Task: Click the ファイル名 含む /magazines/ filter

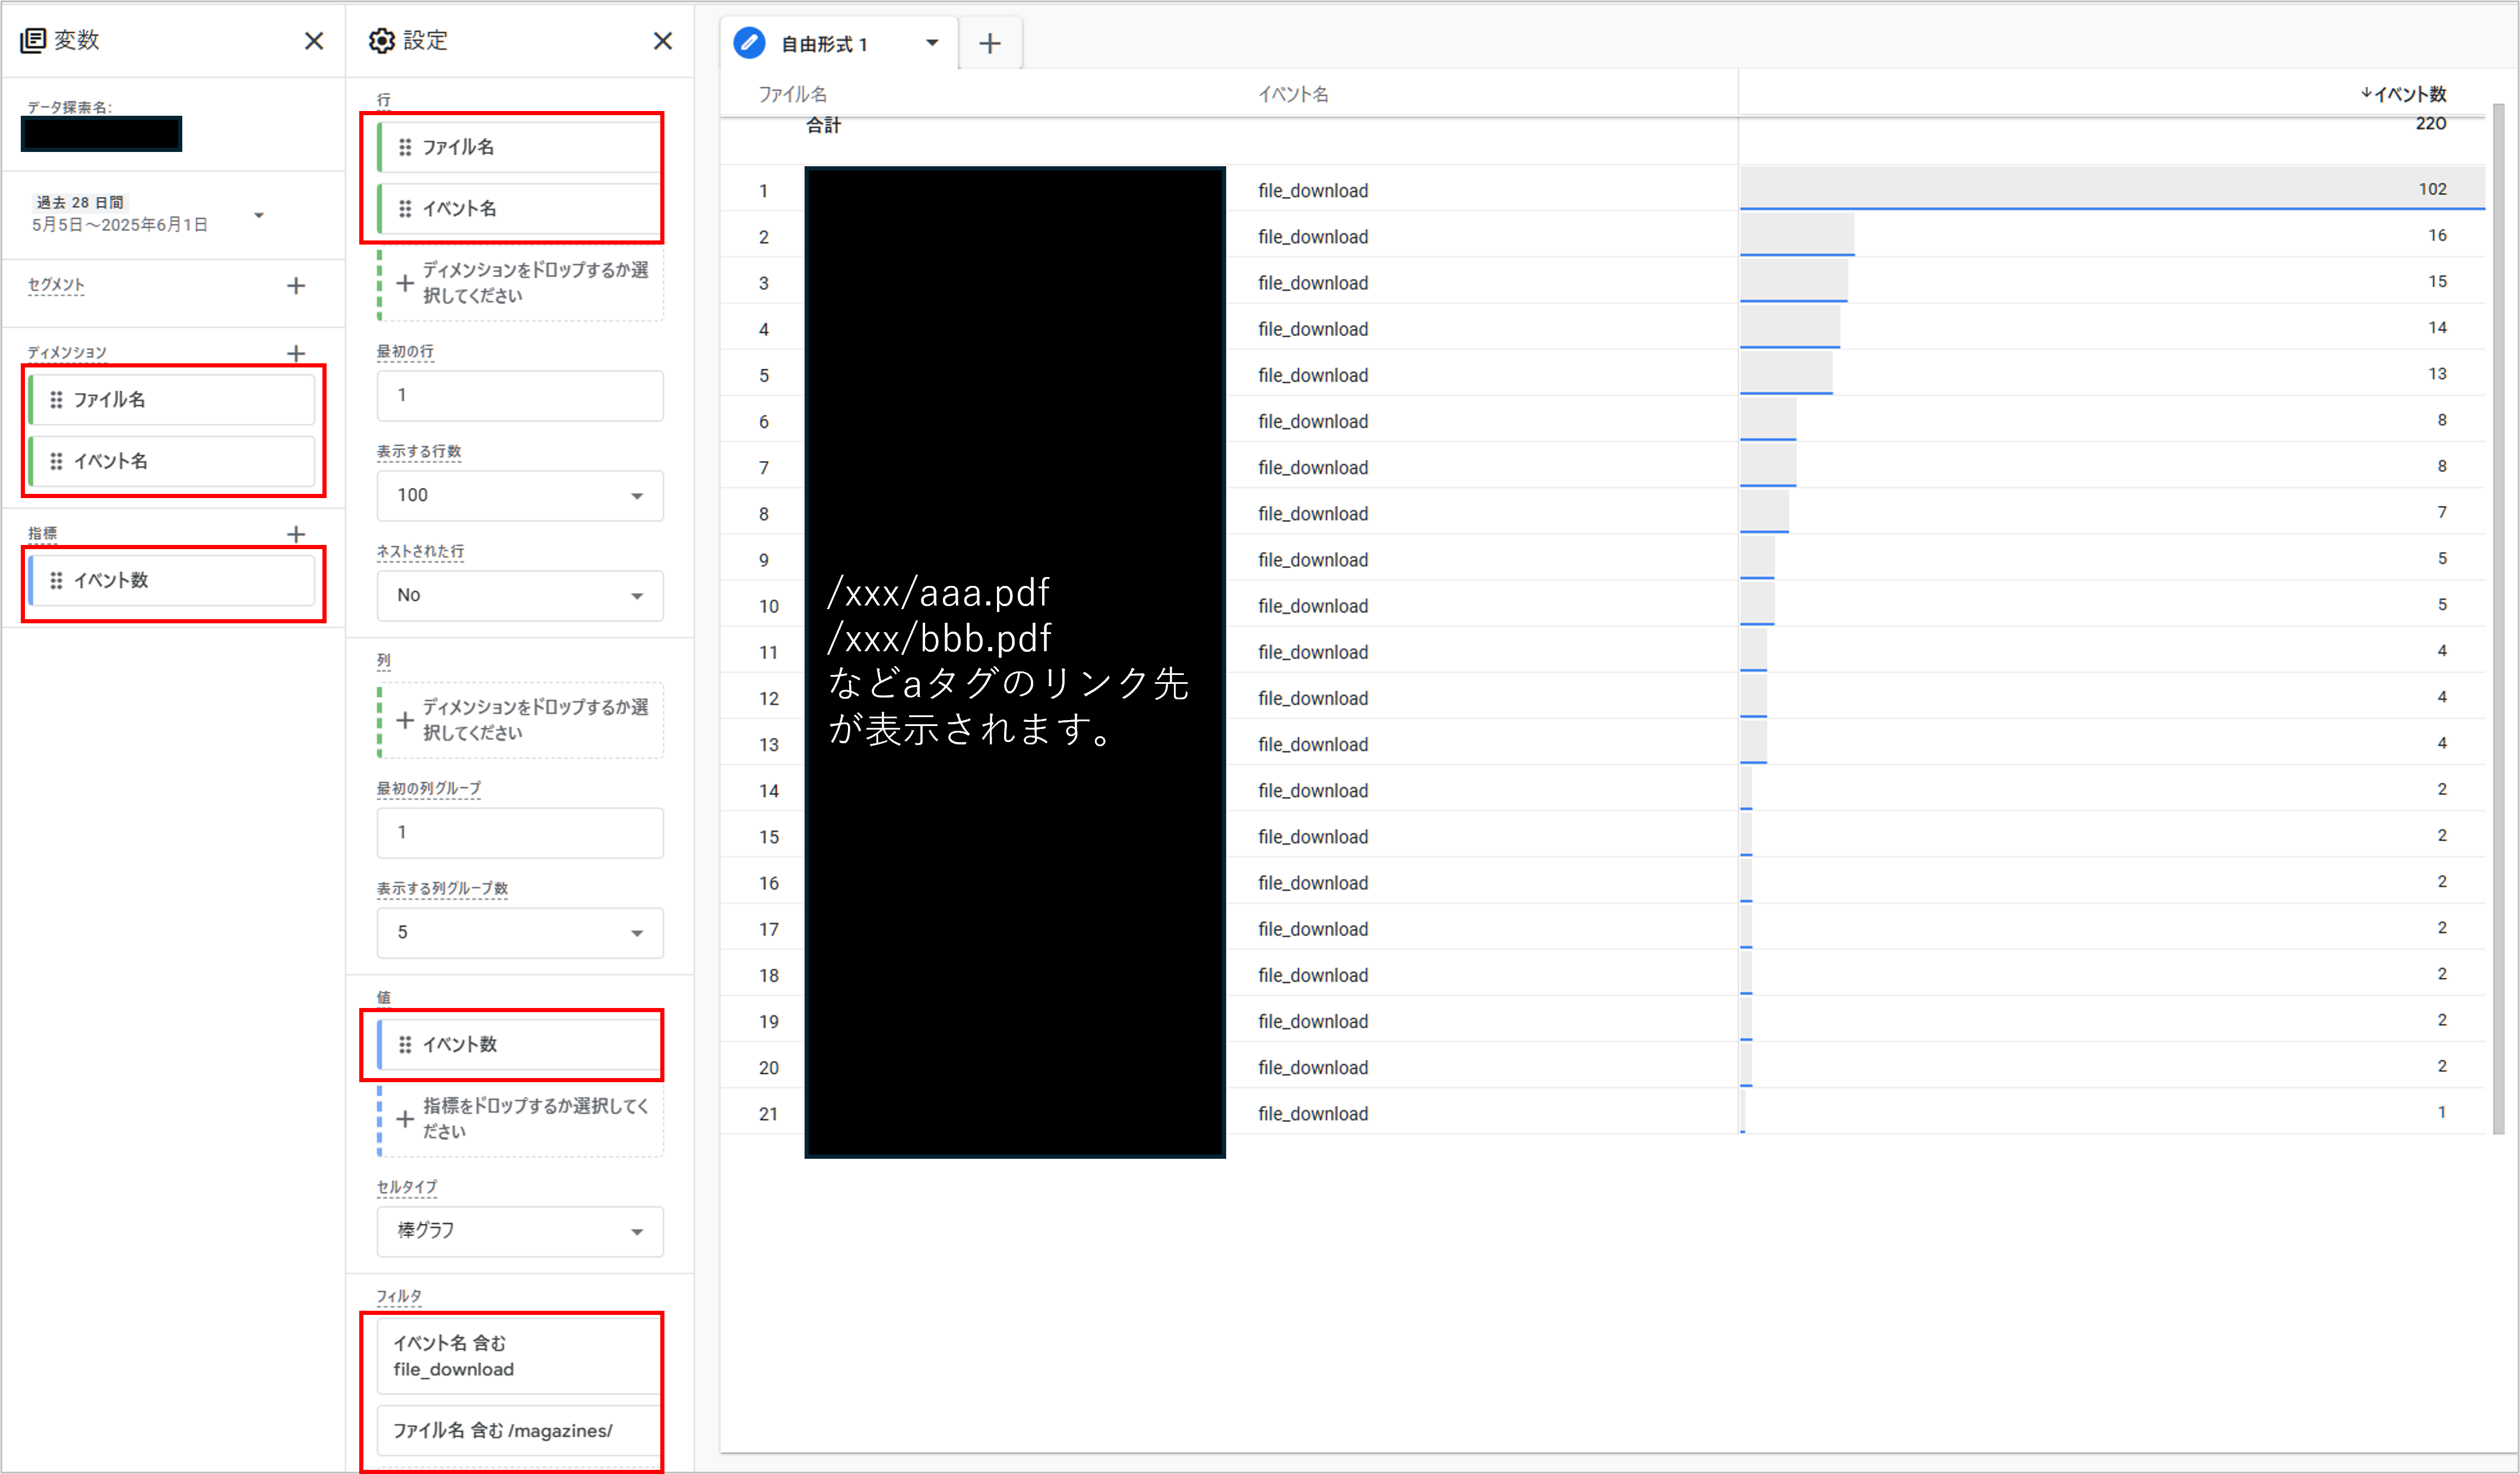Action: click(517, 1431)
